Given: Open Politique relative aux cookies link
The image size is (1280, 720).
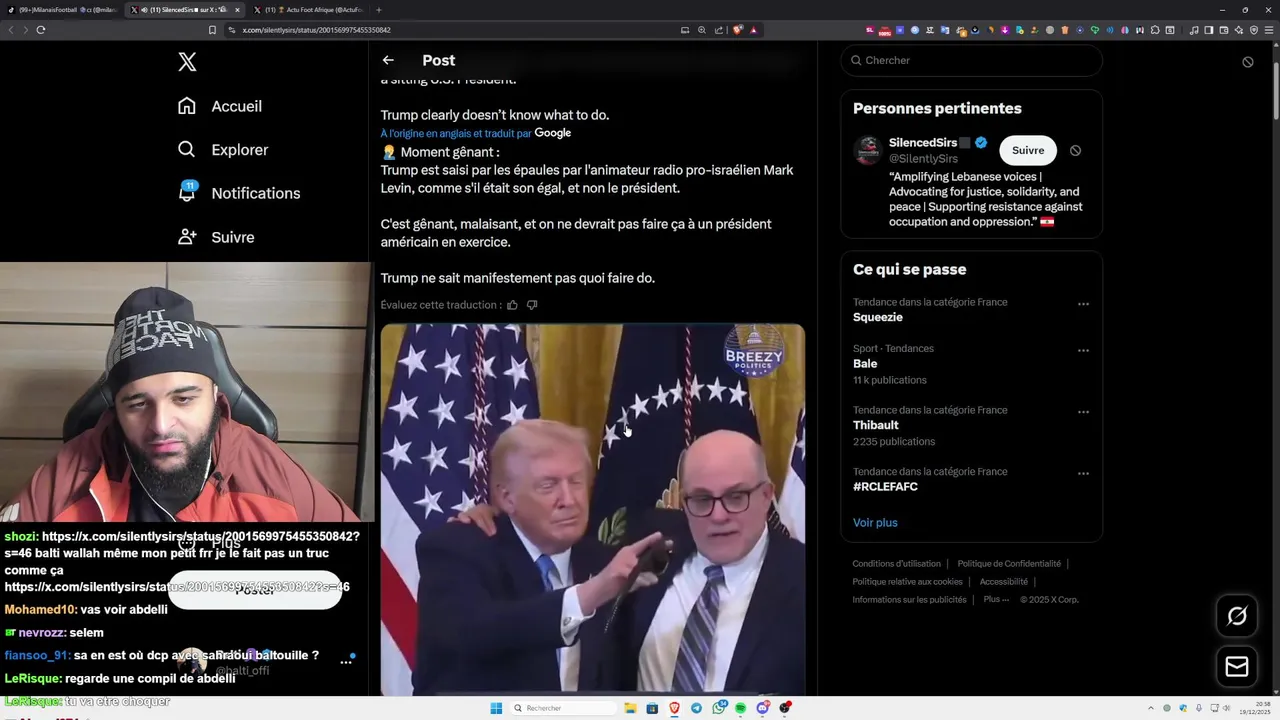Looking at the screenshot, I should pyautogui.click(x=907, y=582).
